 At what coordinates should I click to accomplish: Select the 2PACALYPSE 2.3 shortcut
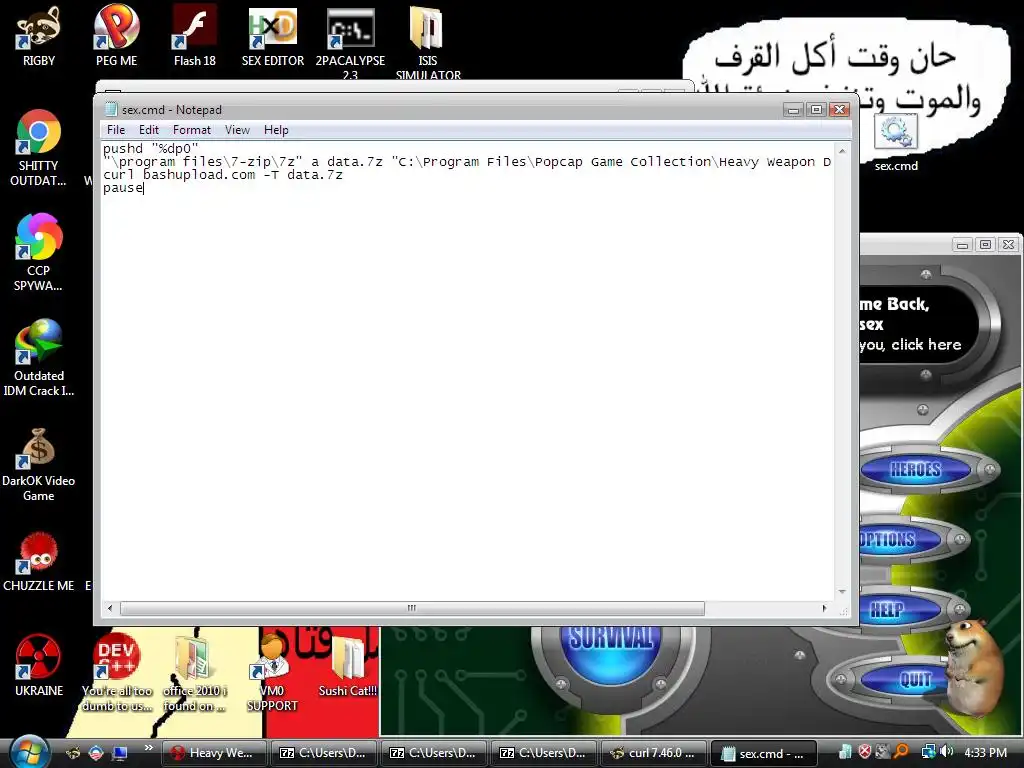[350, 42]
